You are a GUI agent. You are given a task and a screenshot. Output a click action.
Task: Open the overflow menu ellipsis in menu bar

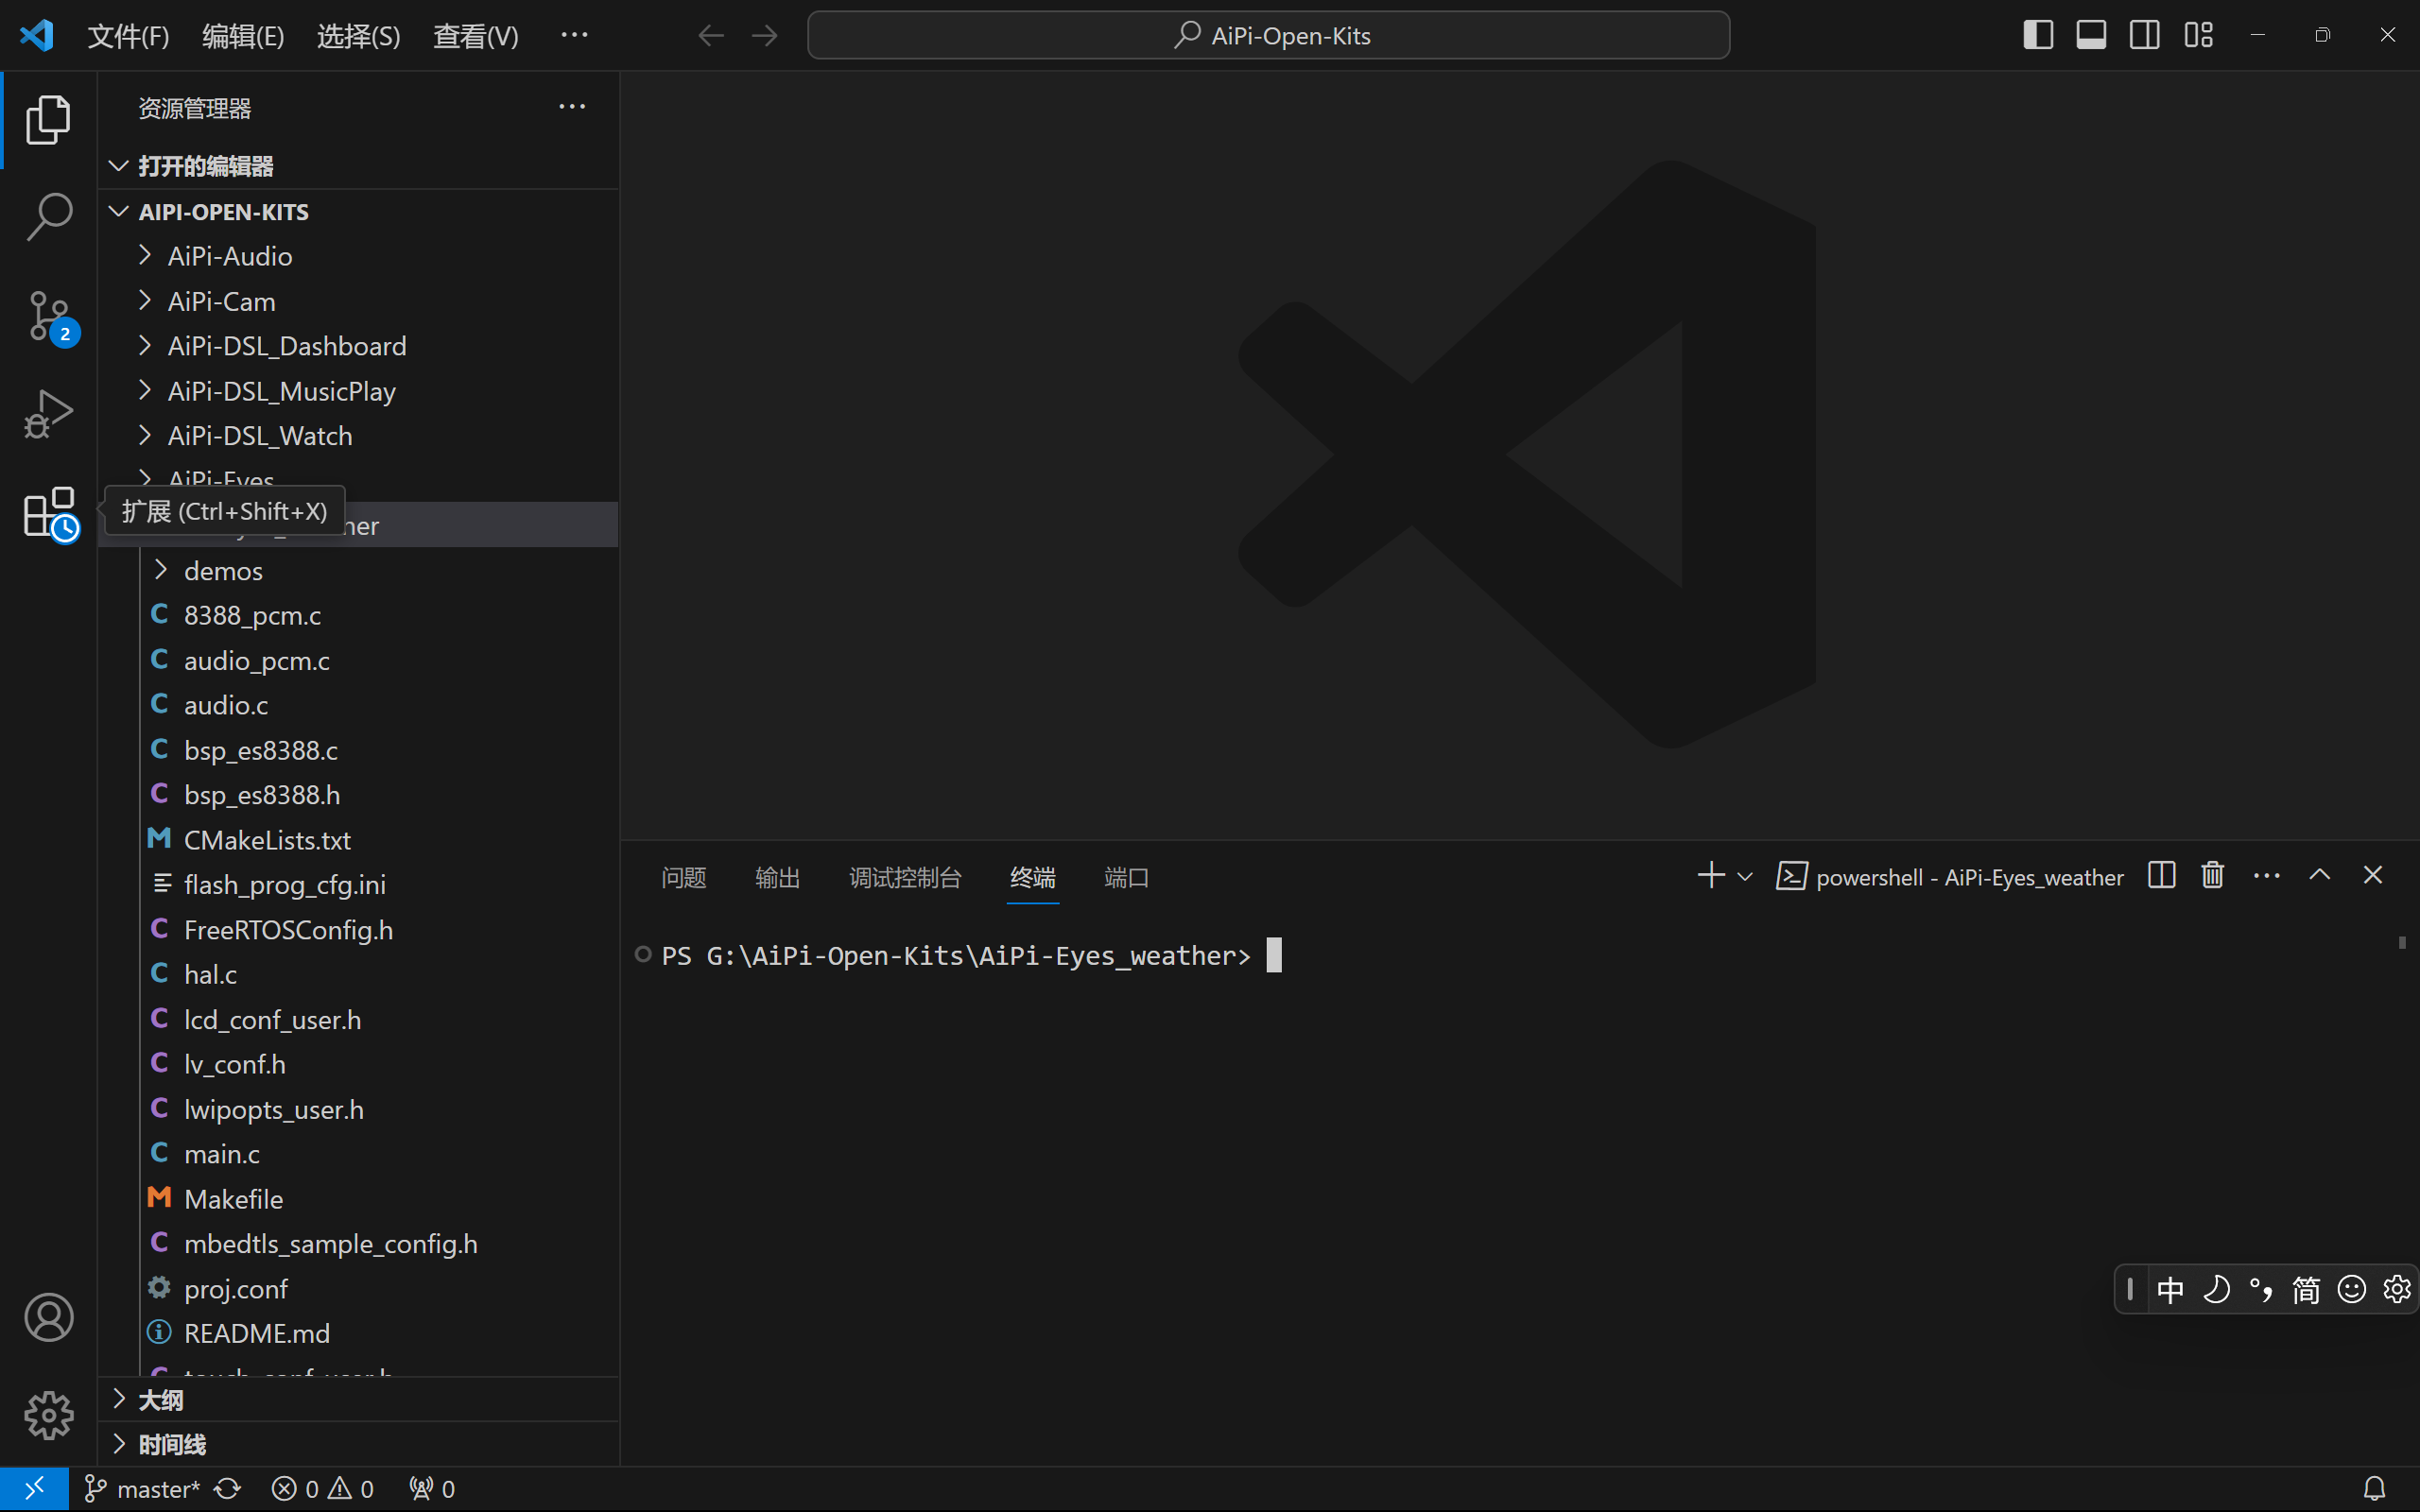click(574, 36)
